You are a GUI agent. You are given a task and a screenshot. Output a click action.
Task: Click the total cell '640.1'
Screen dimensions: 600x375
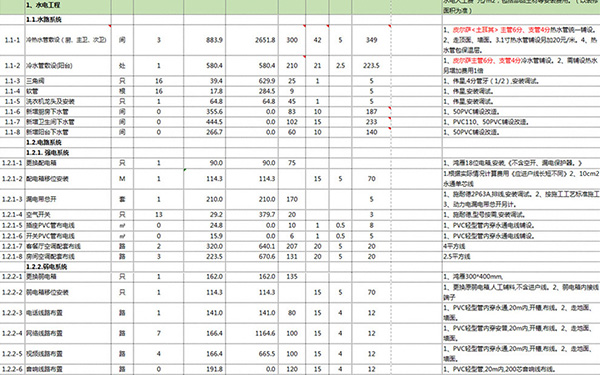click(252, 246)
